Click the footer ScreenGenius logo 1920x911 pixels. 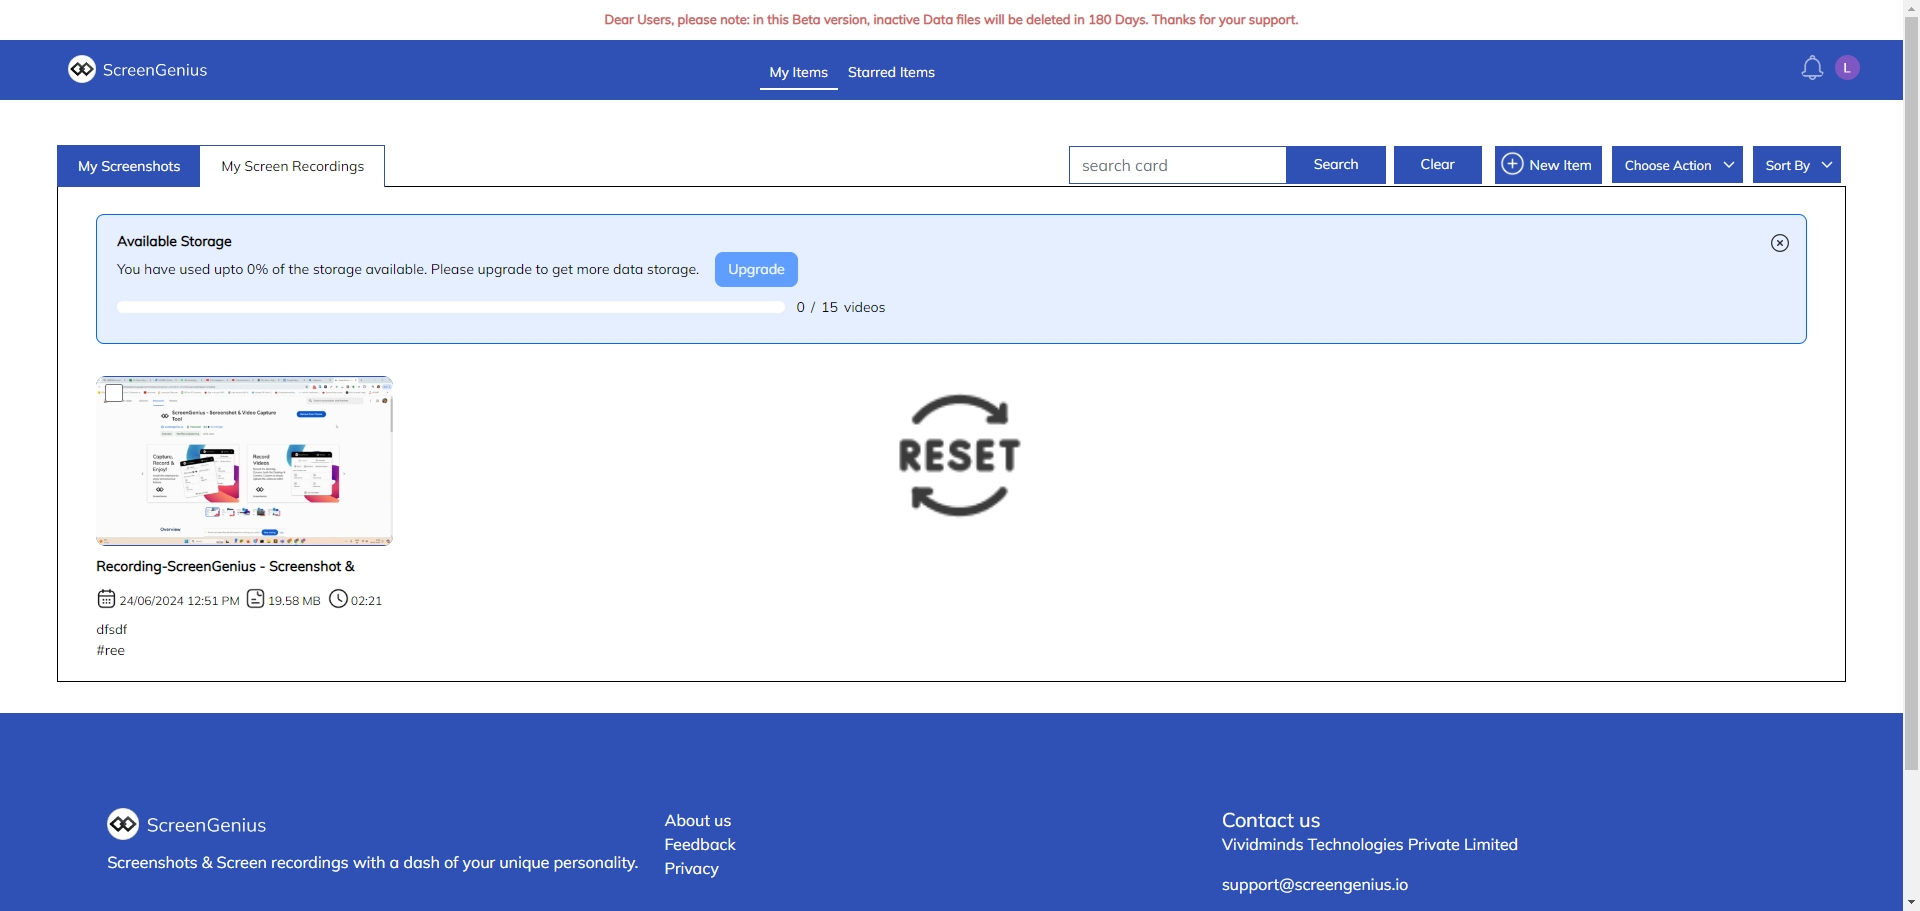click(x=187, y=824)
